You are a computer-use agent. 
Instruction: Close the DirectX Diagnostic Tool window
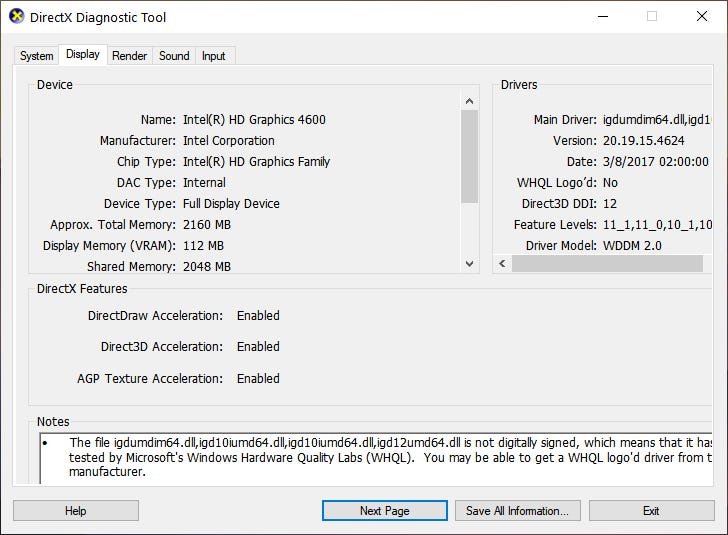coord(702,17)
